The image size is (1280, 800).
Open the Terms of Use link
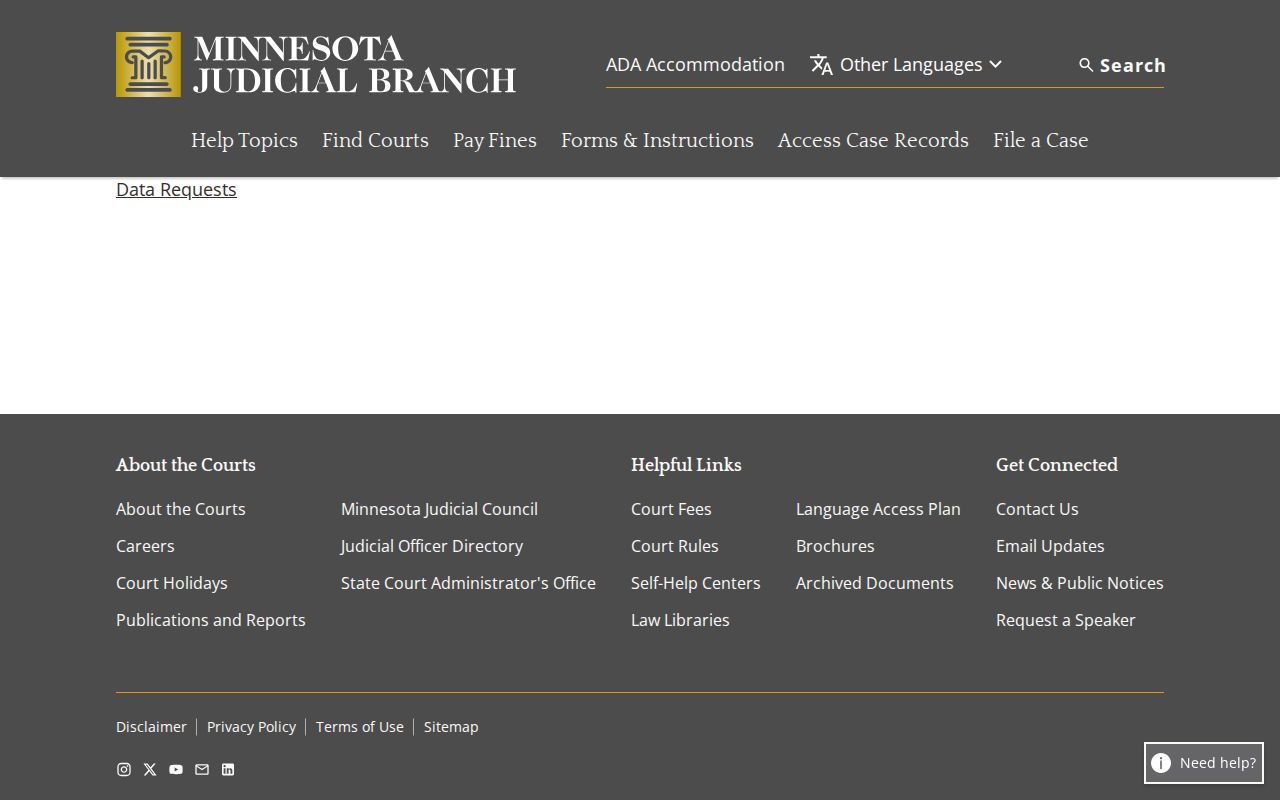point(360,727)
